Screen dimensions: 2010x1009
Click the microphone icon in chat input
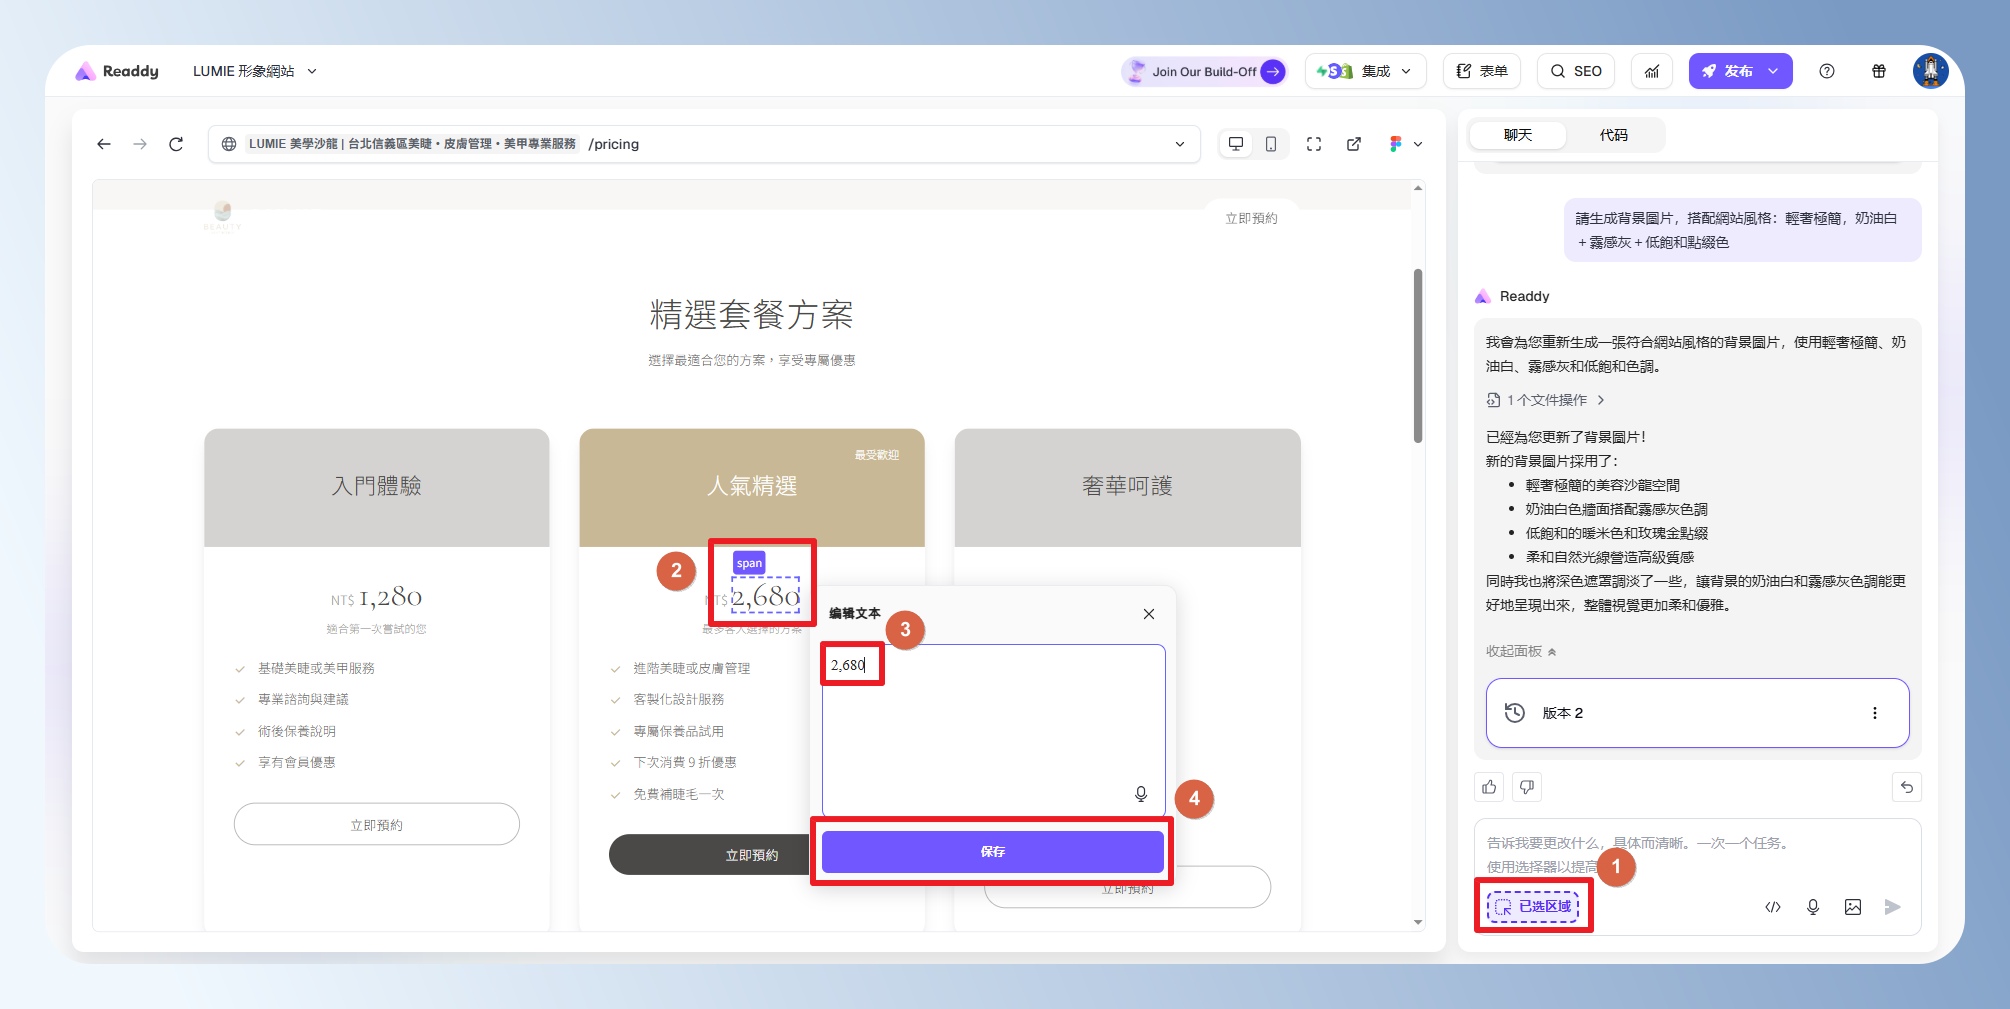tap(1813, 907)
